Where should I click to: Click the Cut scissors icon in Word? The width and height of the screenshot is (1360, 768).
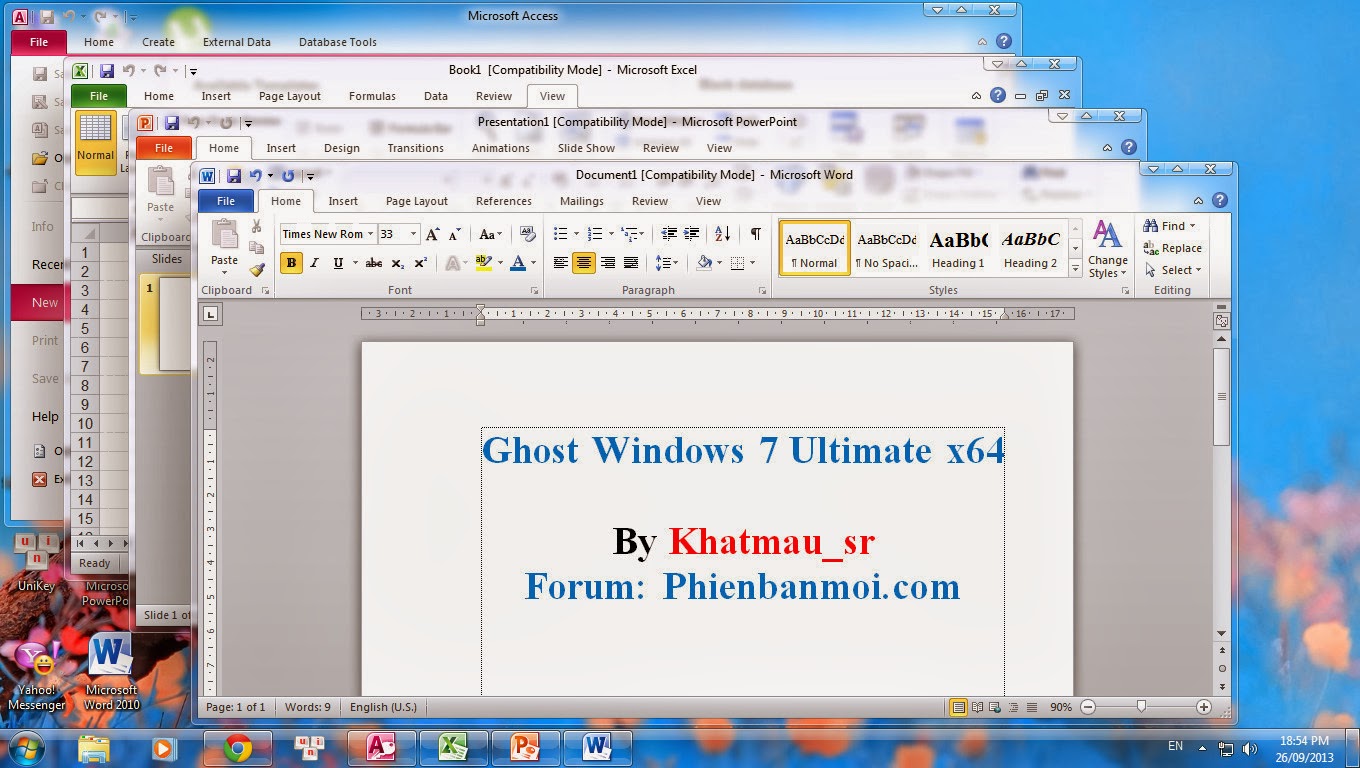tap(257, 226)
